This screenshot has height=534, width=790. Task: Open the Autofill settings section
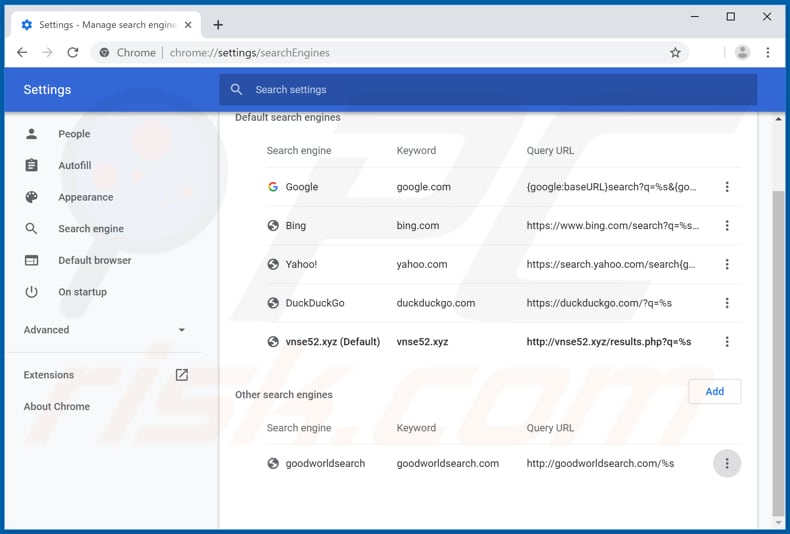(75, 165)
